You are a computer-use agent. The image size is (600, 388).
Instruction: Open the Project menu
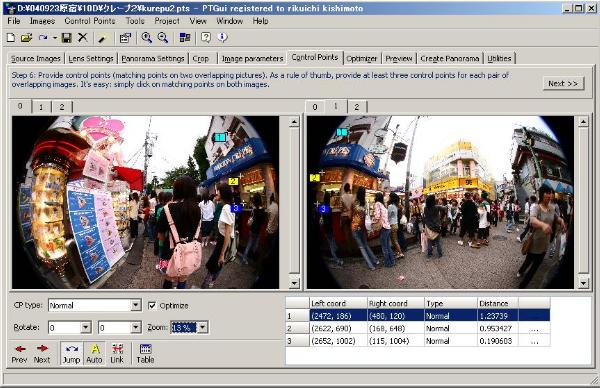[167, 21]
